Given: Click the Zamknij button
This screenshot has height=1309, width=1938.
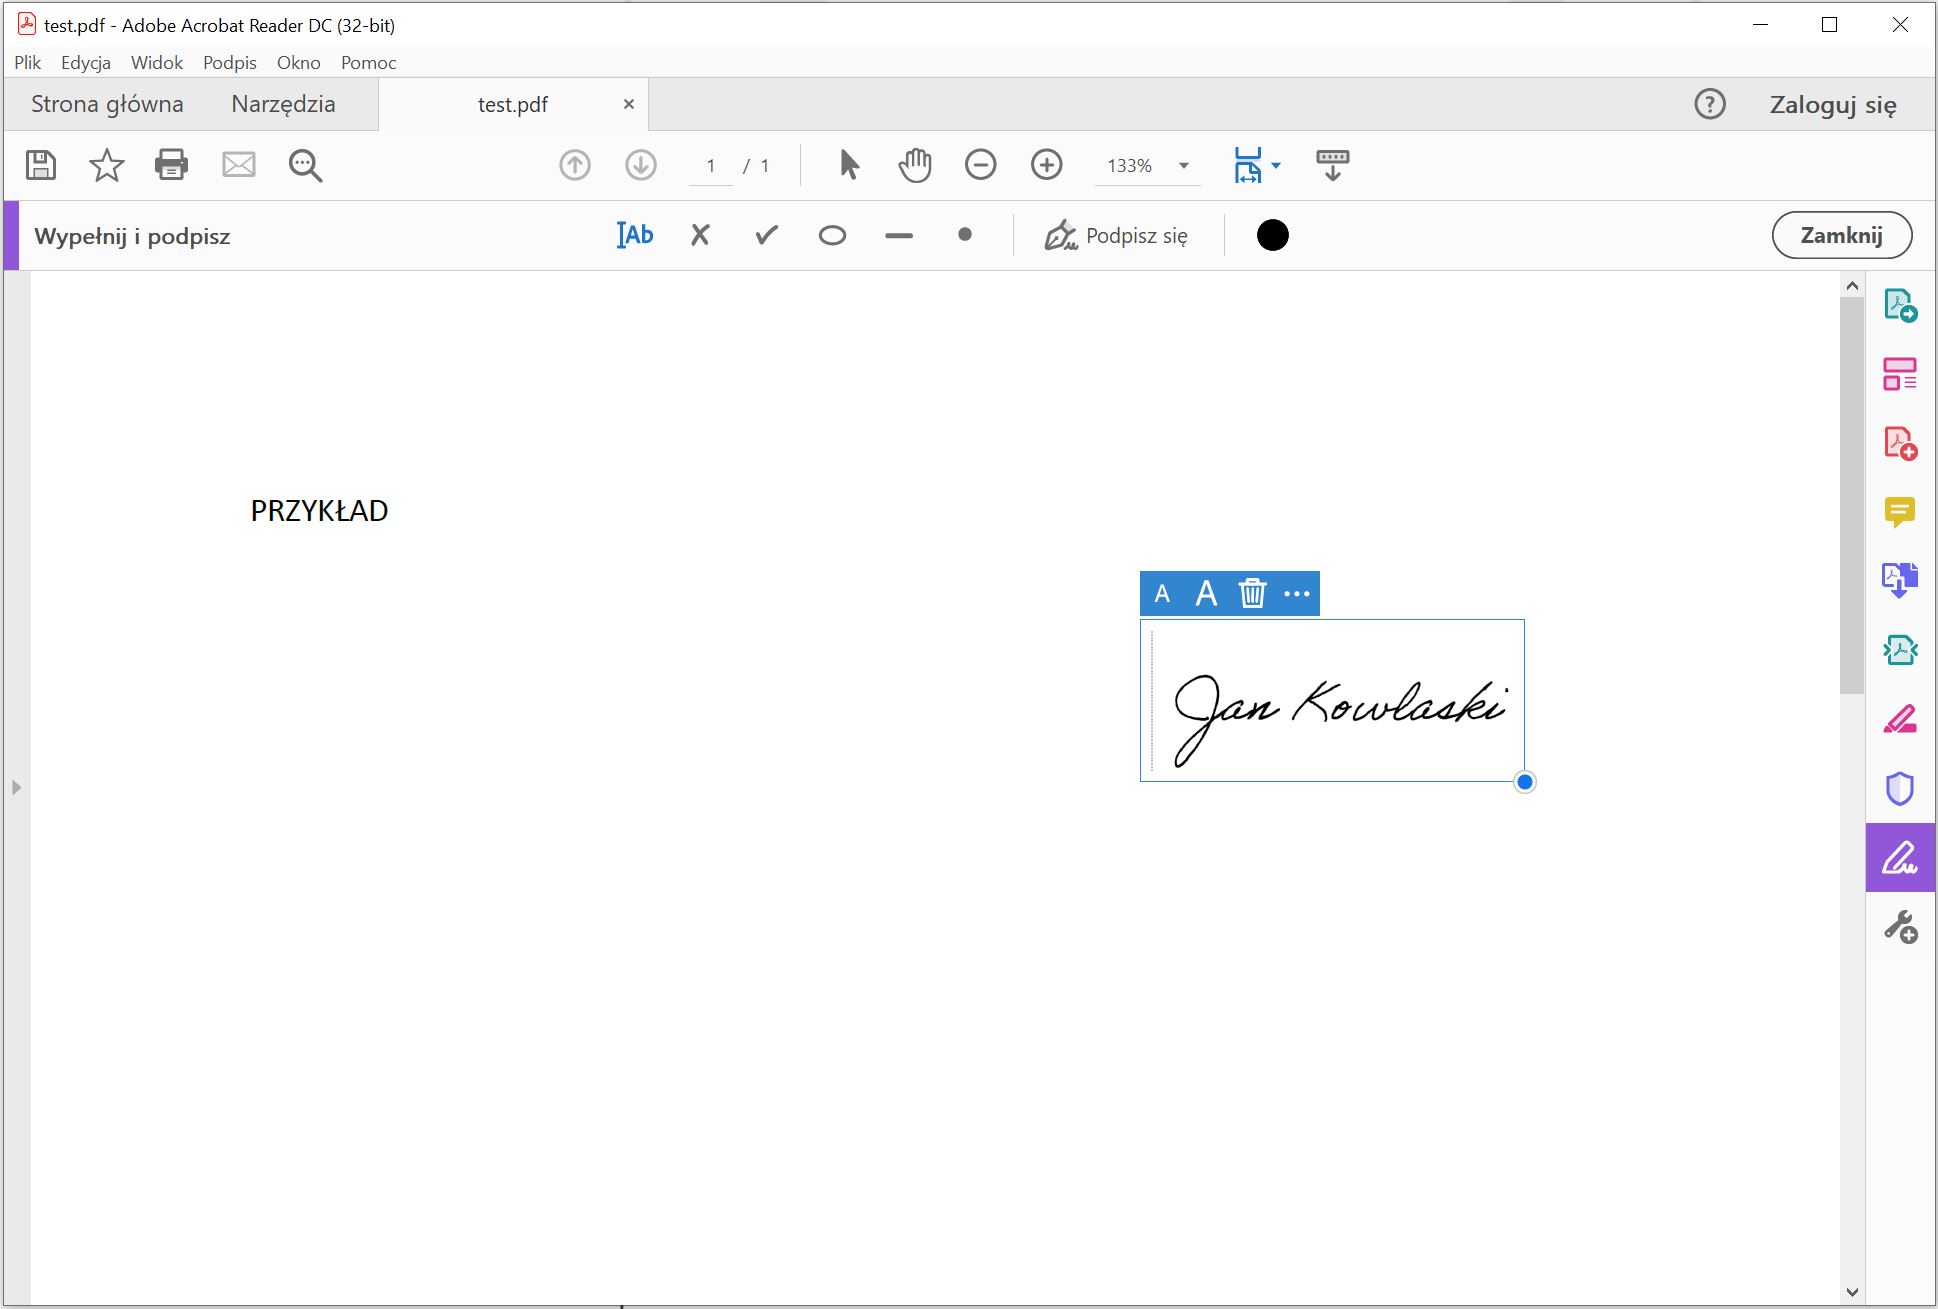Looking at the screenshot, I should pyautogui.click(x=1841, y=236).
